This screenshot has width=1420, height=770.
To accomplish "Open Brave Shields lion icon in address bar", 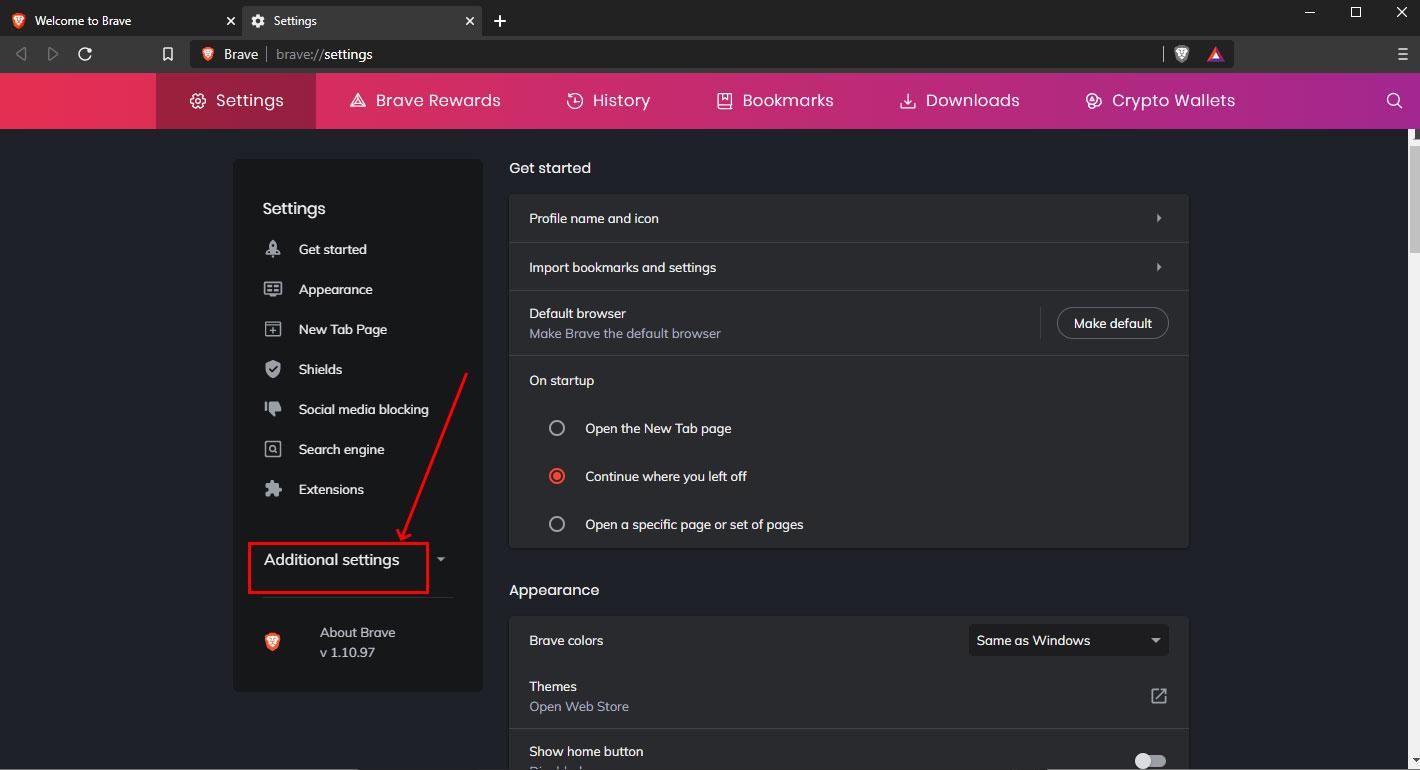I will (1182, 54).
